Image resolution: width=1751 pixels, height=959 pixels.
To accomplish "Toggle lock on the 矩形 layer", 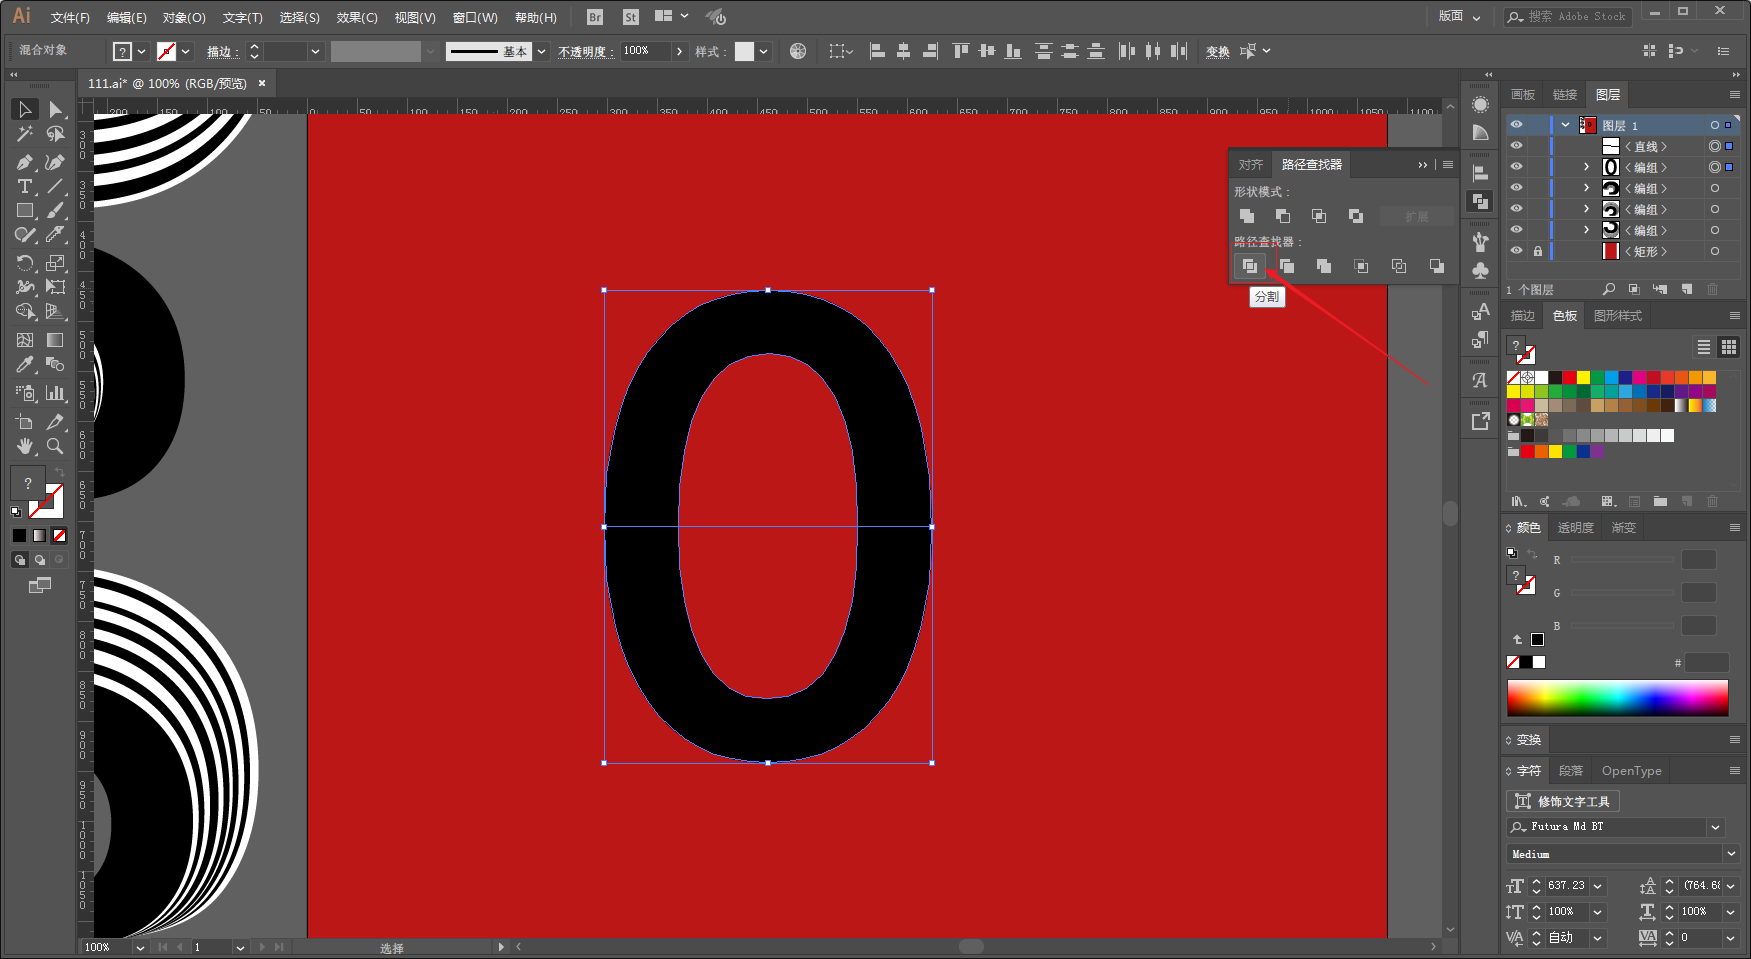I will [x=1538, y=251].
